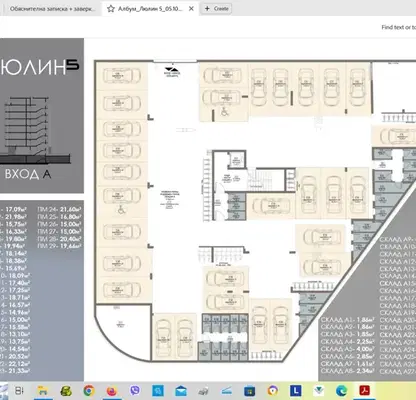
Task: Select the Албум_Люлин 5 tab
Action: pyautogui.click(x=150, y=9)
